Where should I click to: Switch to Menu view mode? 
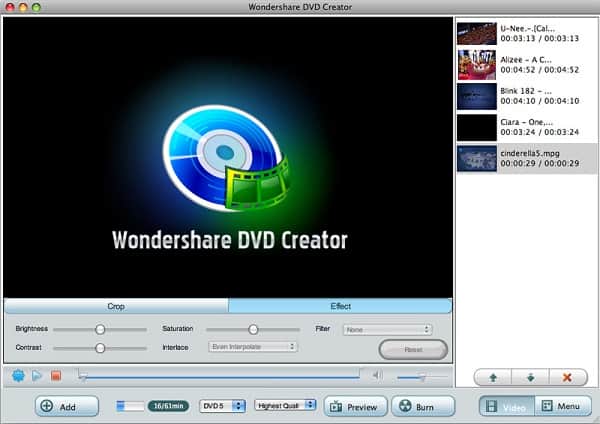[x=560, y=406]
